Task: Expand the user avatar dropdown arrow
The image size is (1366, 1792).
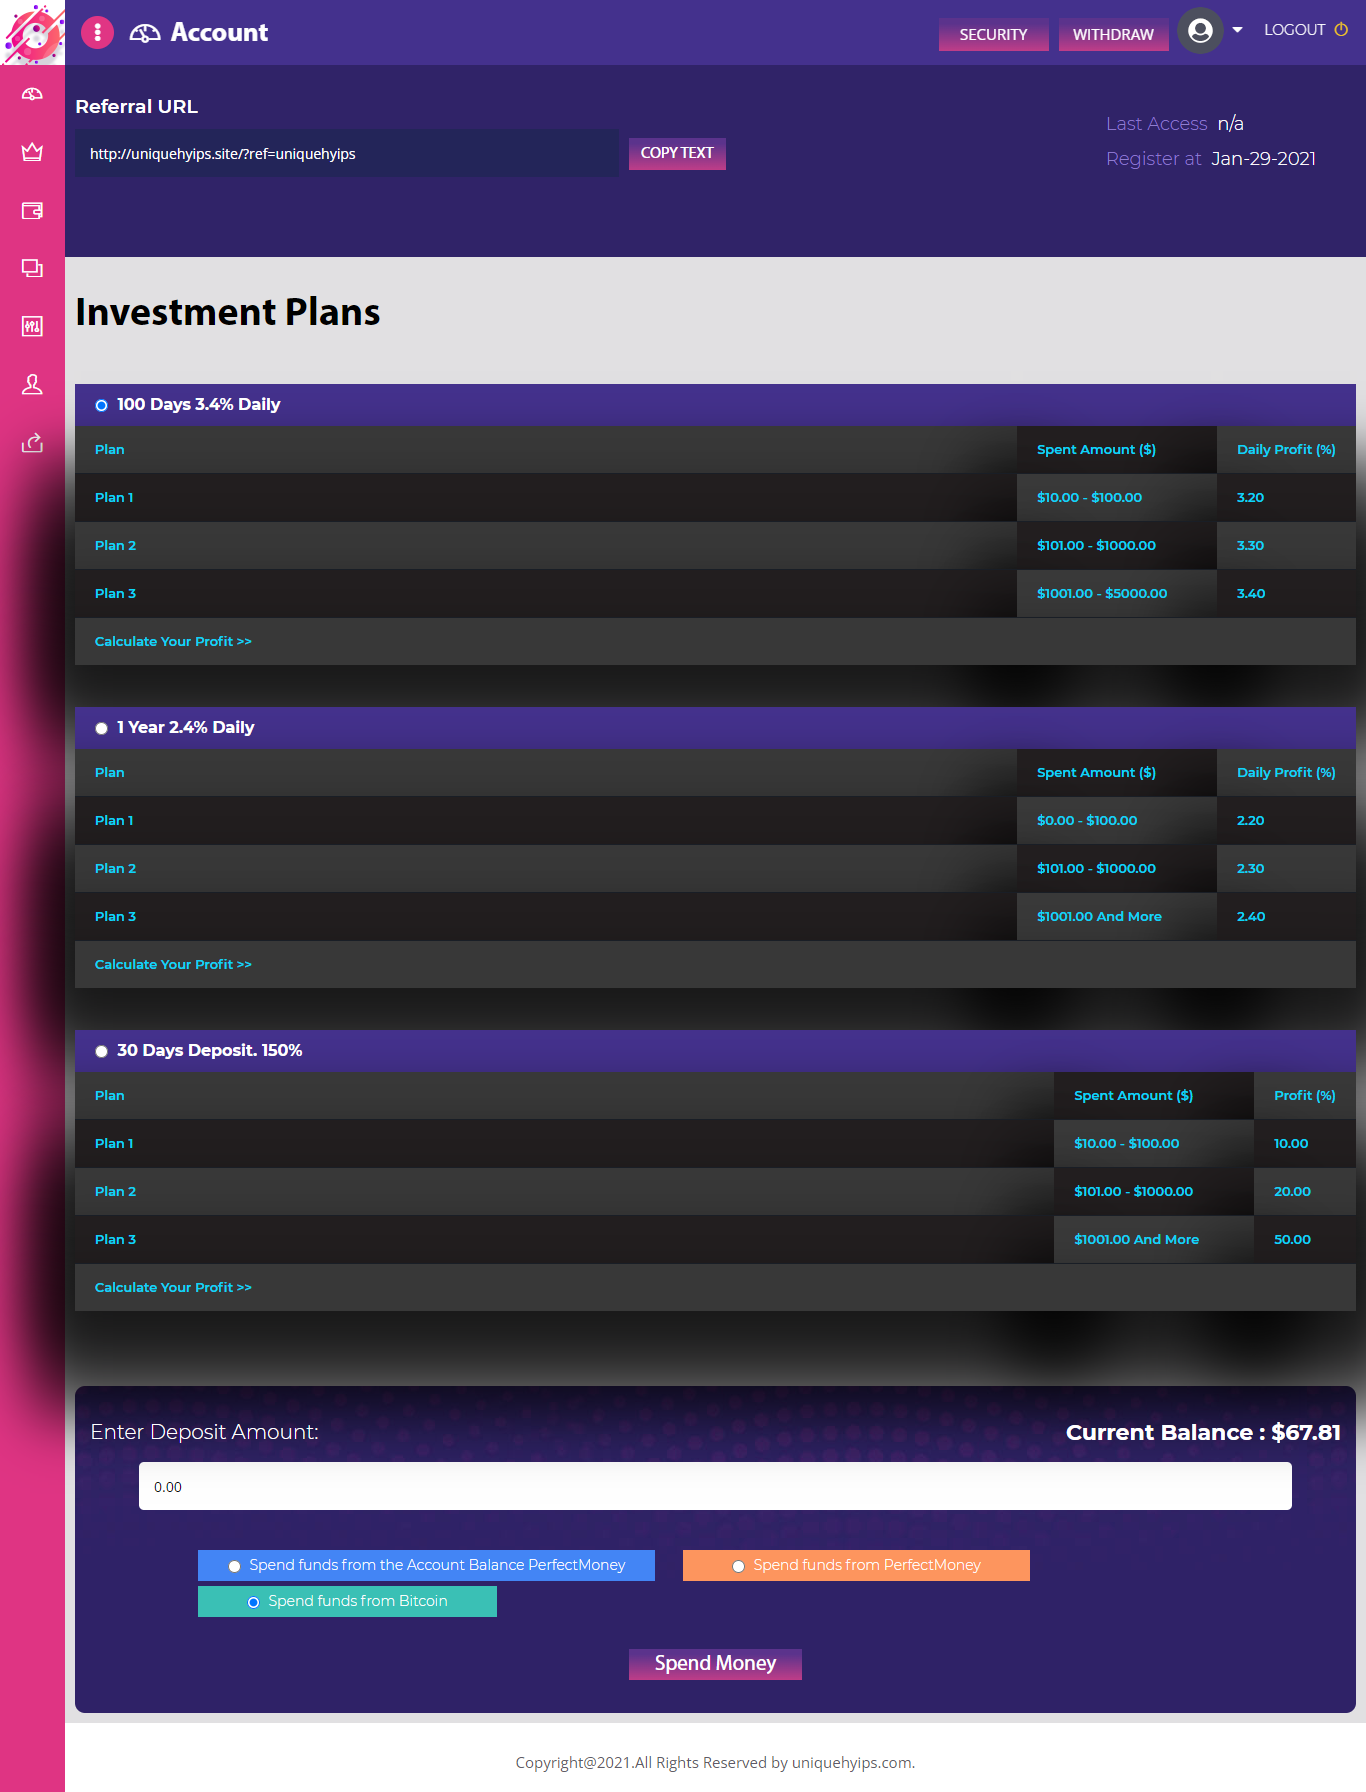Action: (1237, 30)
